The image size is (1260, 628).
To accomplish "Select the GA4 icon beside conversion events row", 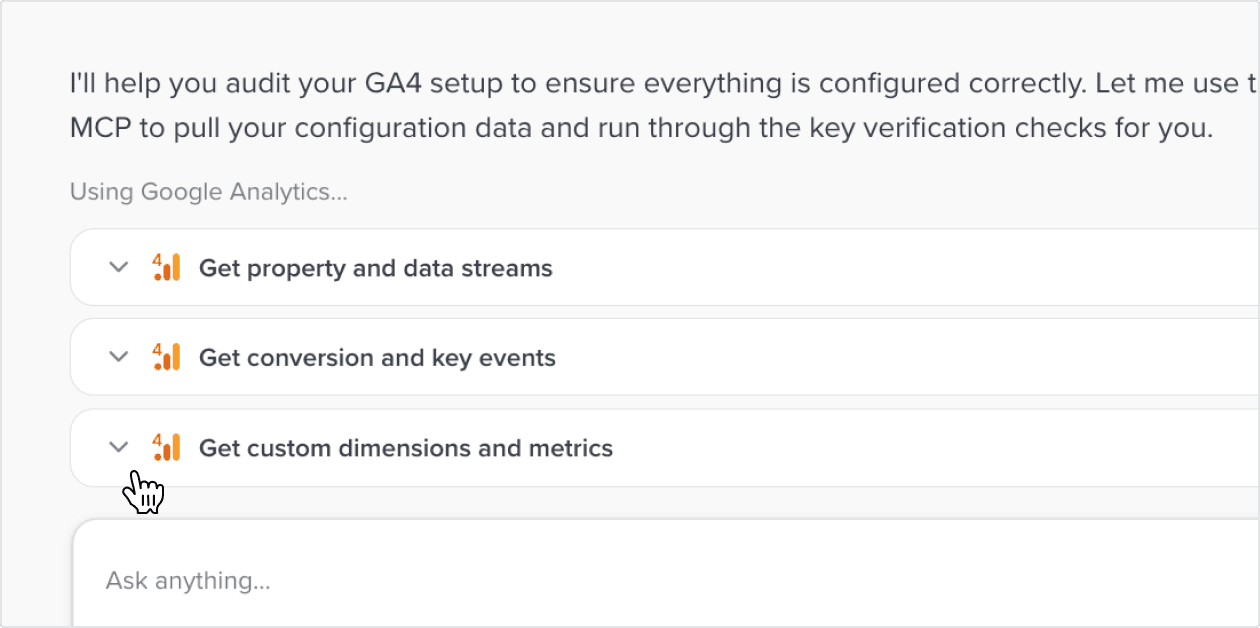I will pyautogui.click(x=167, y=357).
